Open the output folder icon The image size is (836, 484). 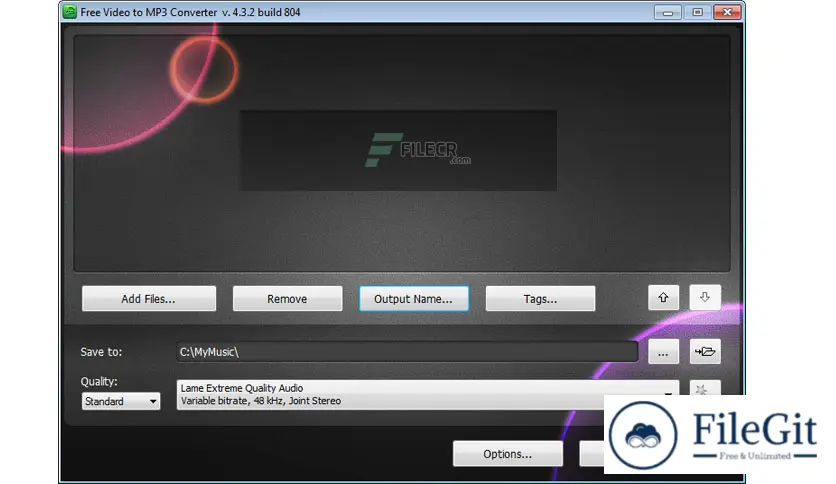705,352
